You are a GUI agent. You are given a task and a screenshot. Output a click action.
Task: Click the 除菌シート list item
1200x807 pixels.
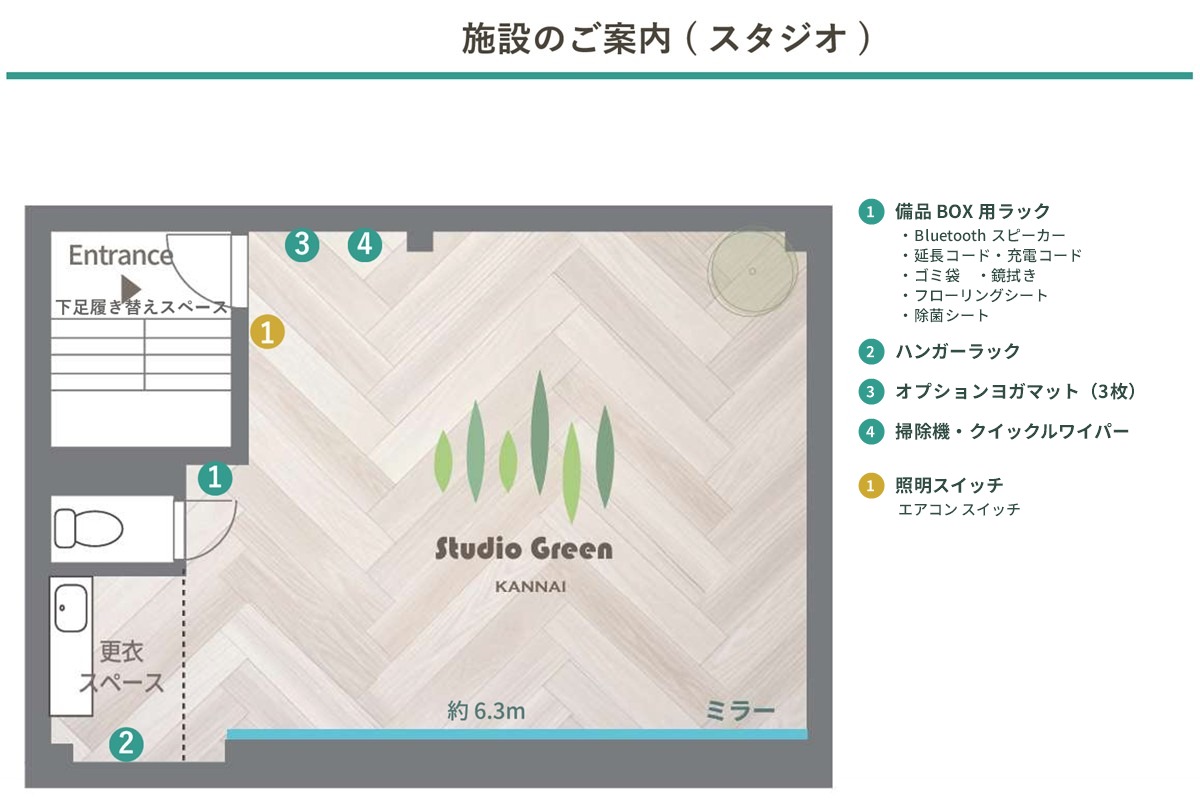click(x=945, y=316)
